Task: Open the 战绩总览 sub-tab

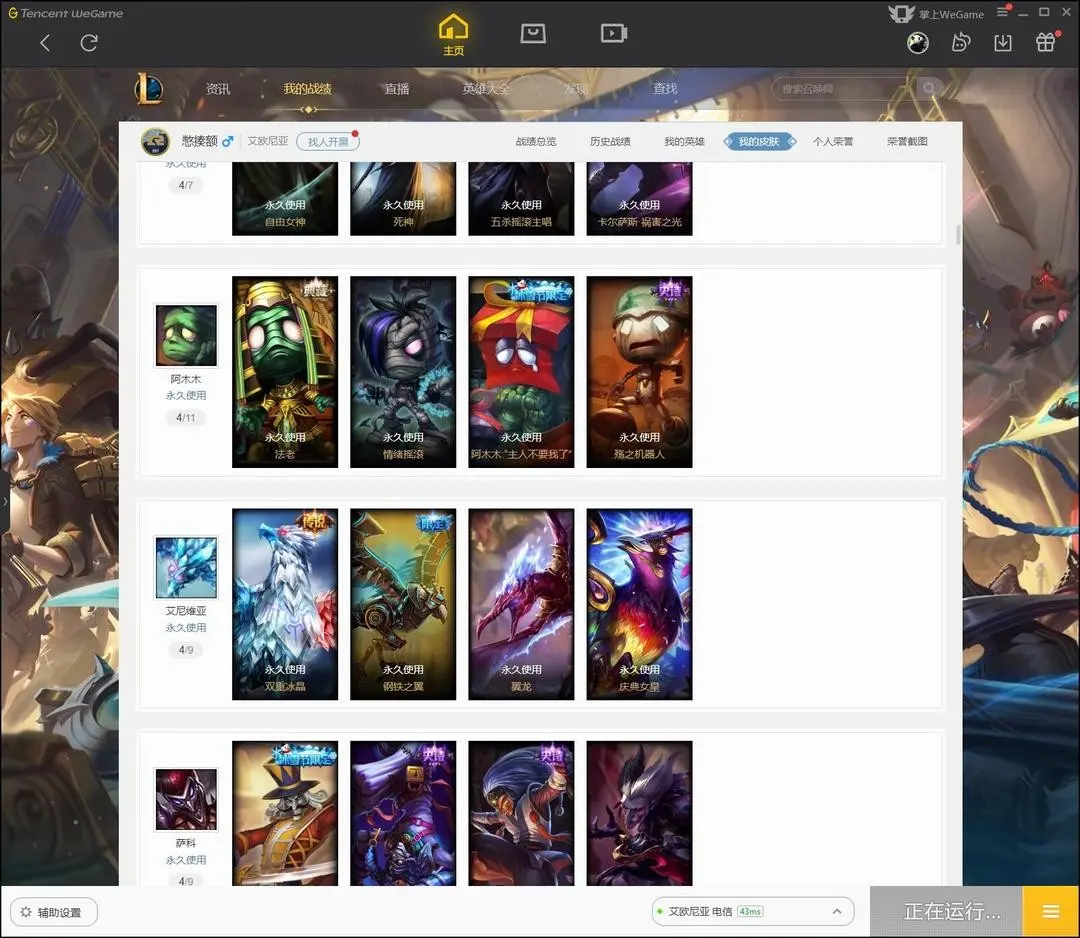Action: tap(536, 142)
